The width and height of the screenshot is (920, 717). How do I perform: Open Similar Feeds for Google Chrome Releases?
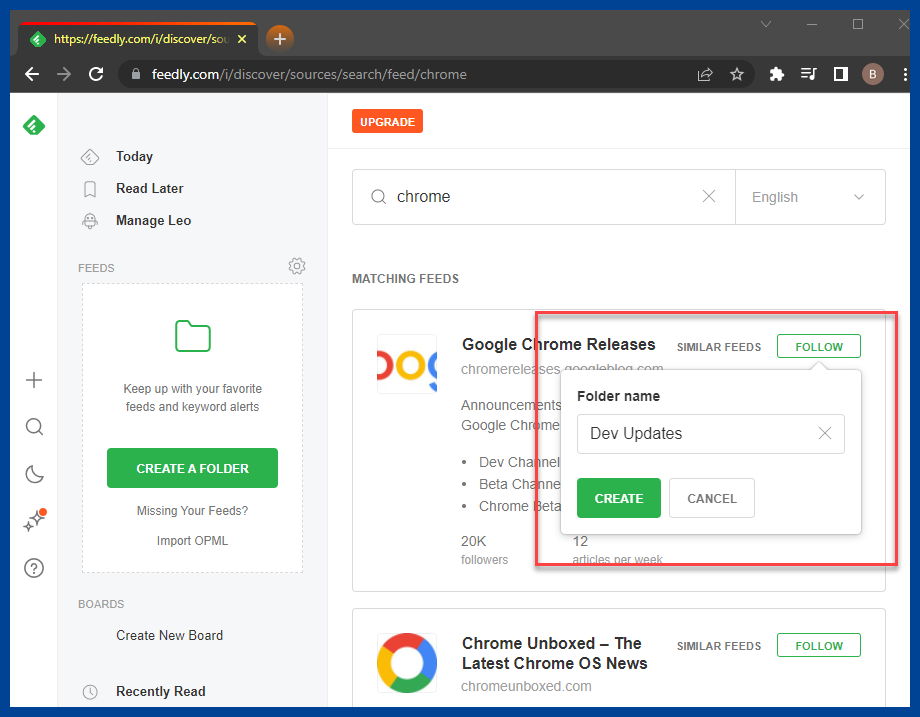coord(719,347)
